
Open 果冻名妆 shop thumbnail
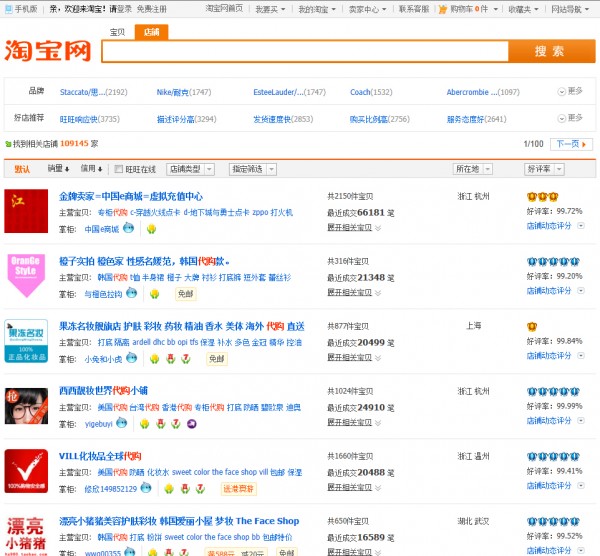[x=26, y=341]
